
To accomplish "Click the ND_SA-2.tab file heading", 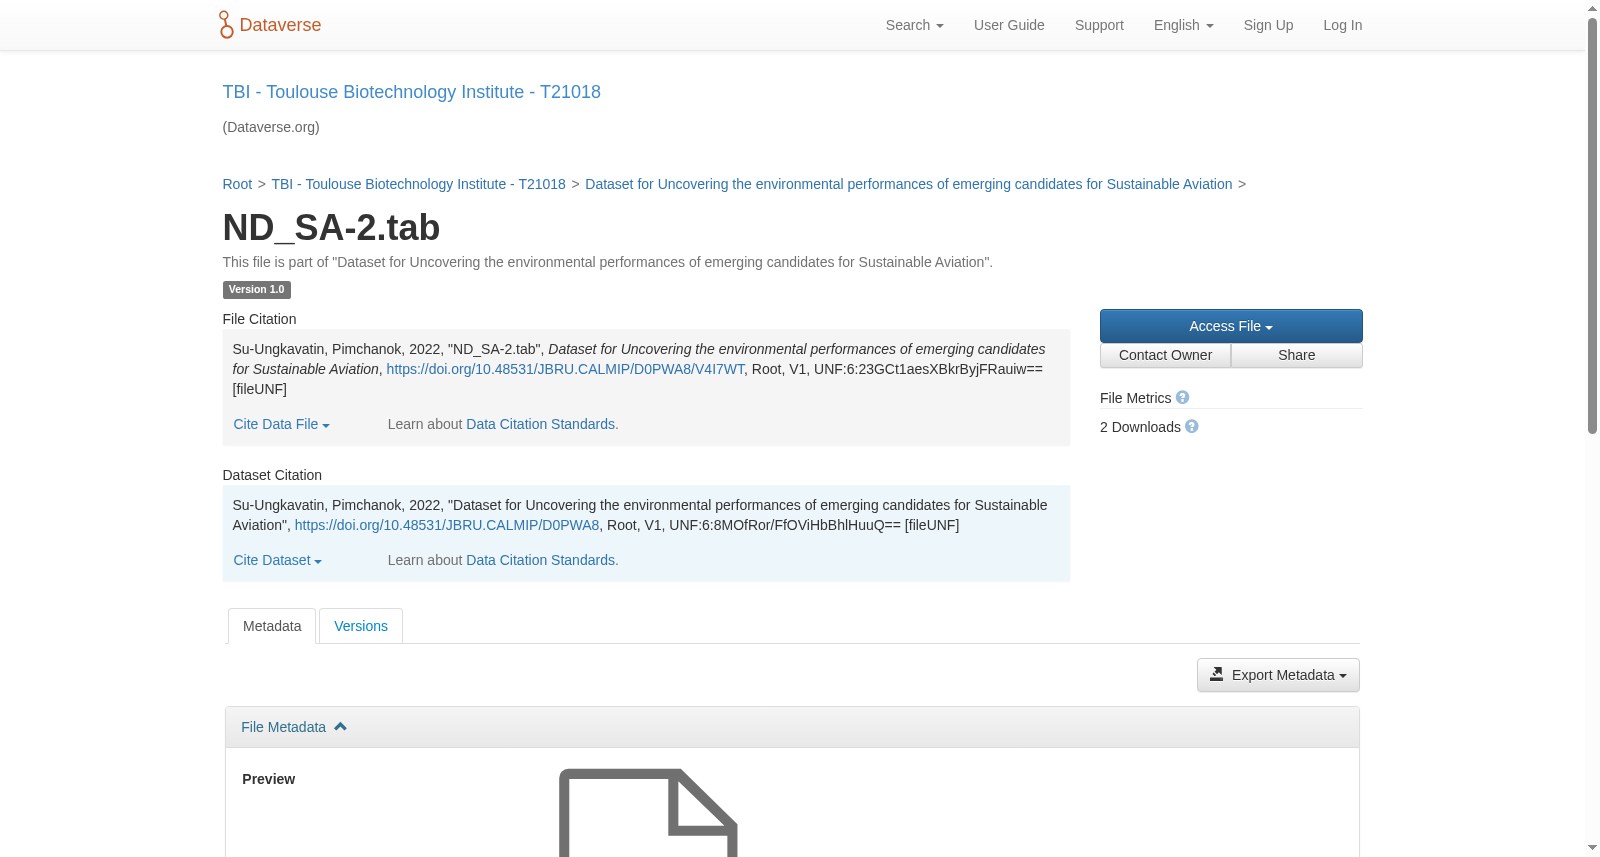I will point(331,228).
